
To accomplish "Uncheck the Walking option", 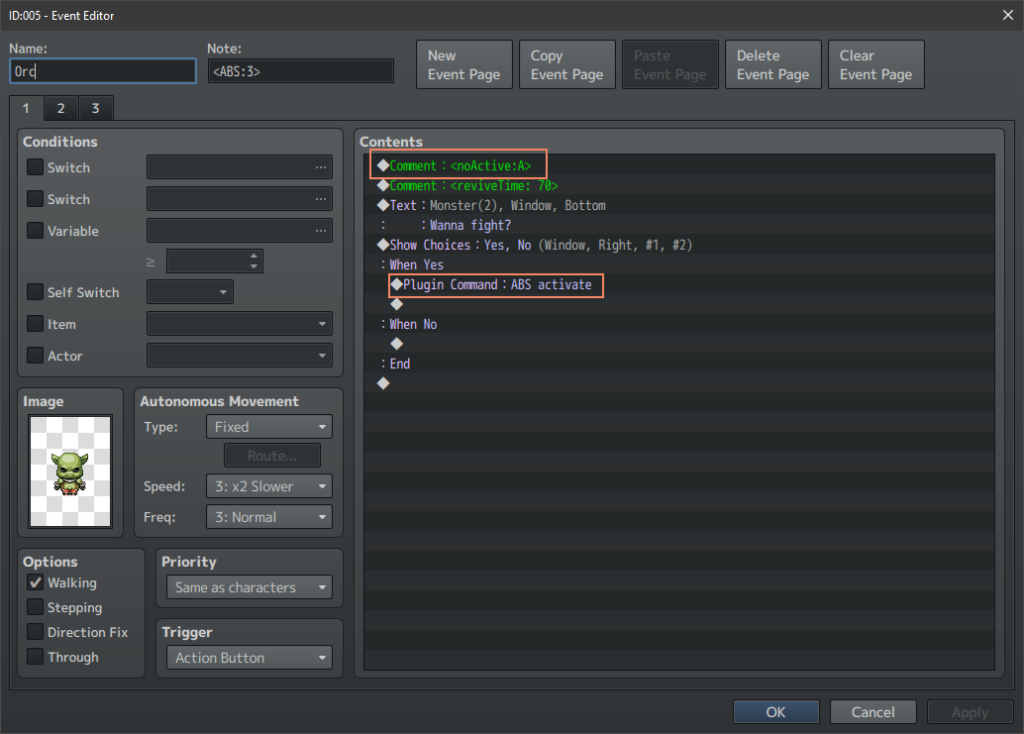I will [x=35, y=582].
